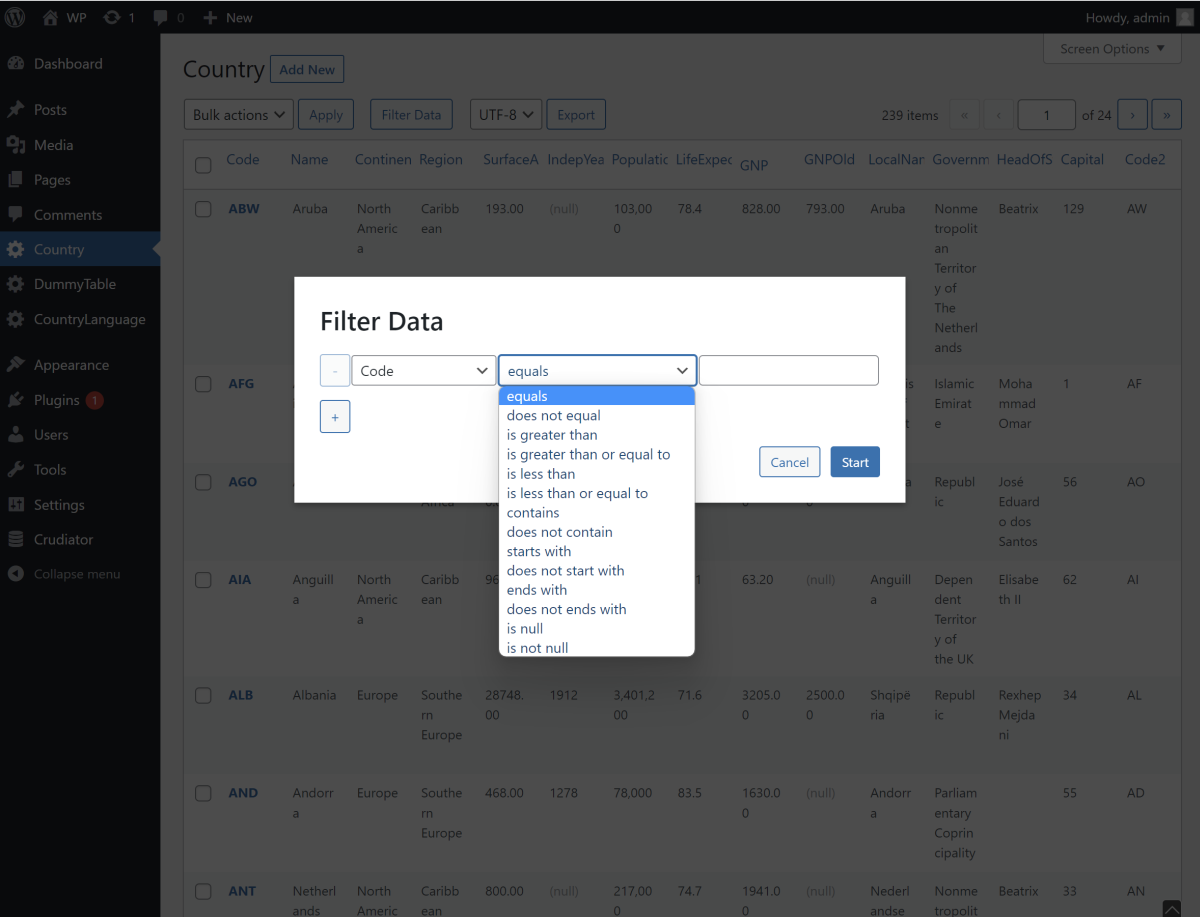Viewport: 1200px width, 917px height.
Task: Click the plus add-filter button
Action: coord(335,416)
